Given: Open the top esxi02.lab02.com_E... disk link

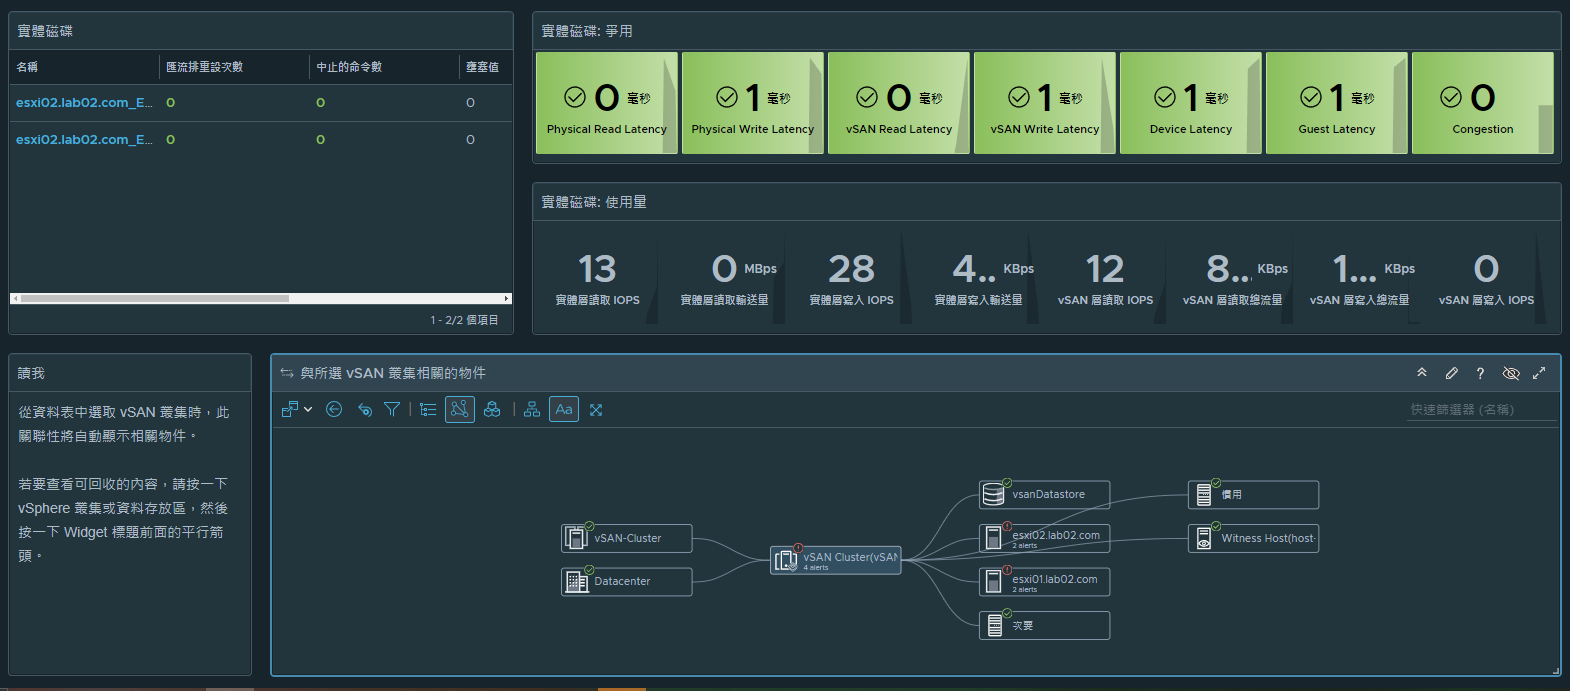Looking at the screenshot, I should (x=84, y=103).
